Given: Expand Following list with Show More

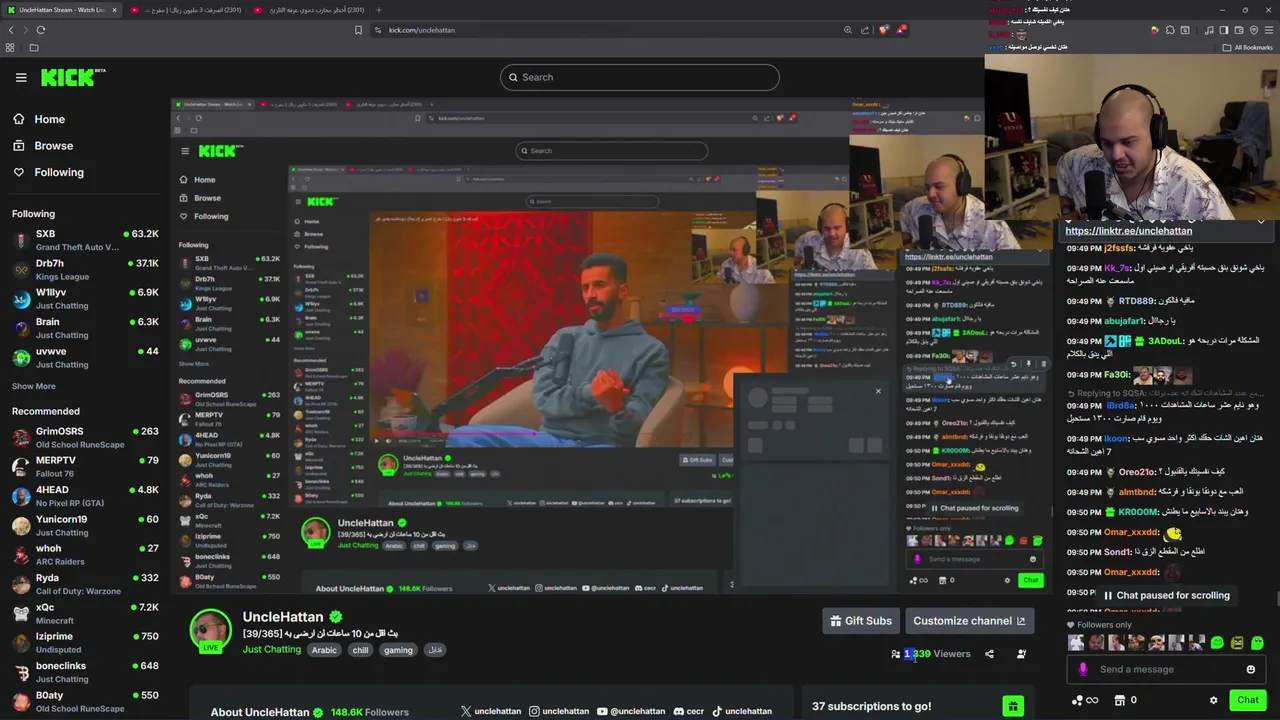Looking at the screenshot, I should click(x=34, y=386).
